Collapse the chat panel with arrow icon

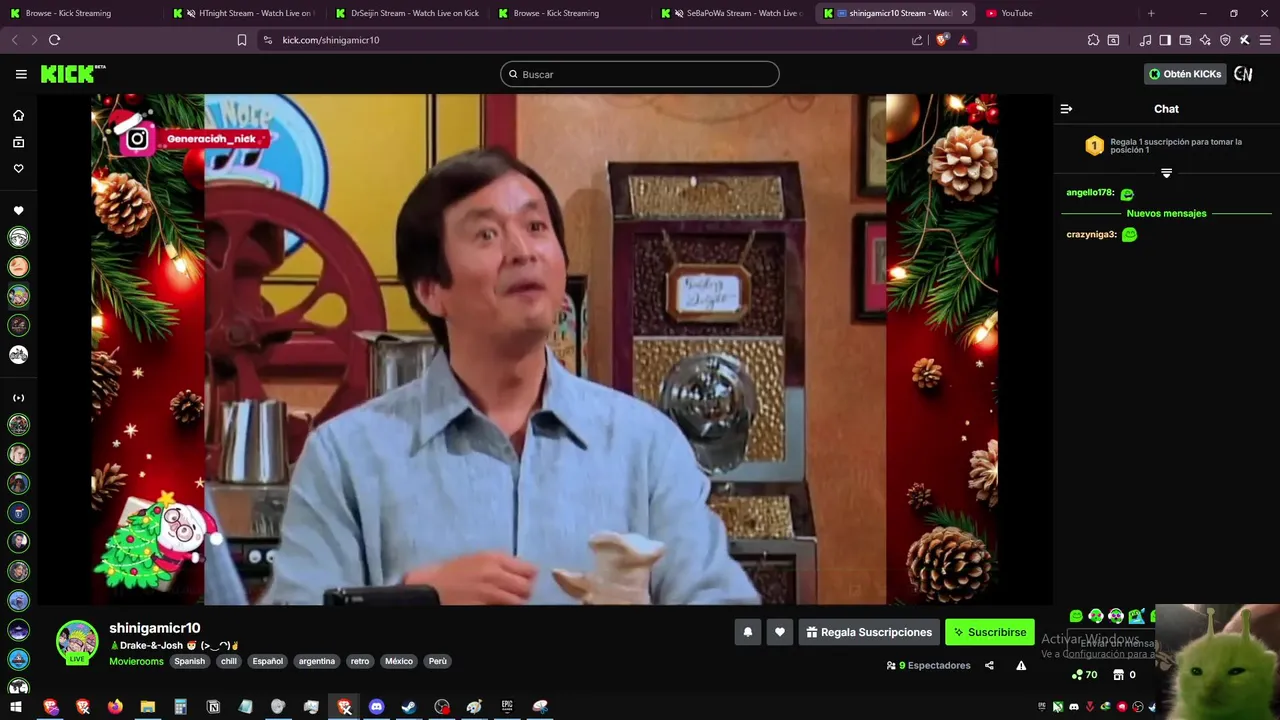(1066, 109)
